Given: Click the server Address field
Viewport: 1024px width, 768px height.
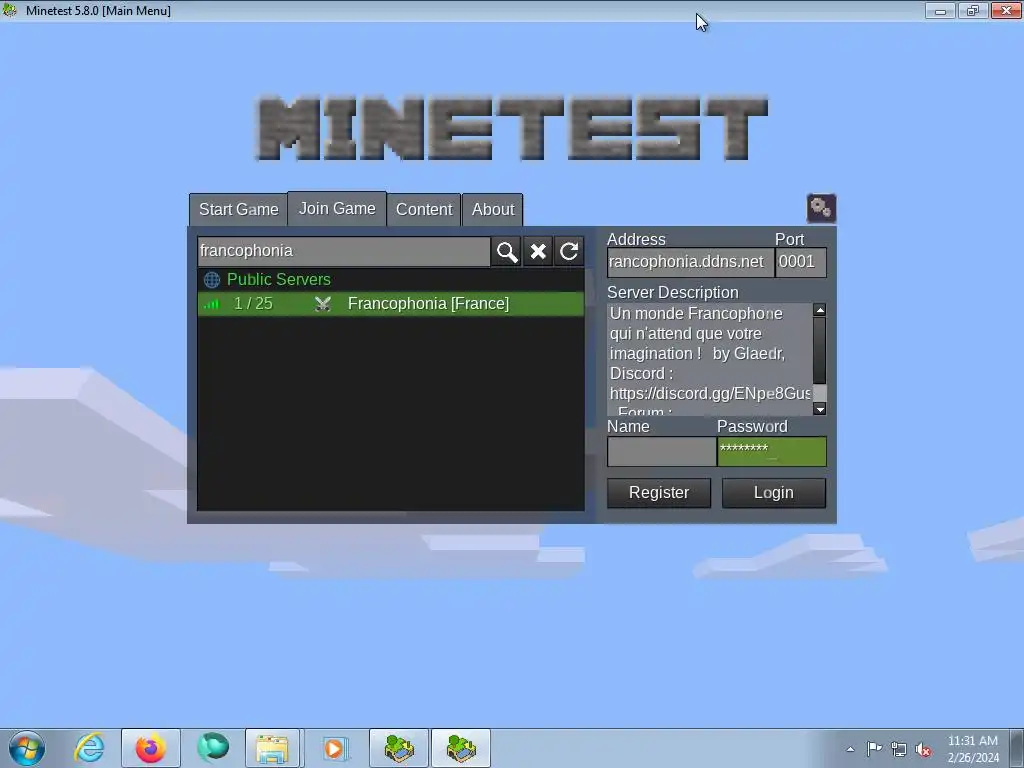Looking at the screenshot, I should coord(690,262).
